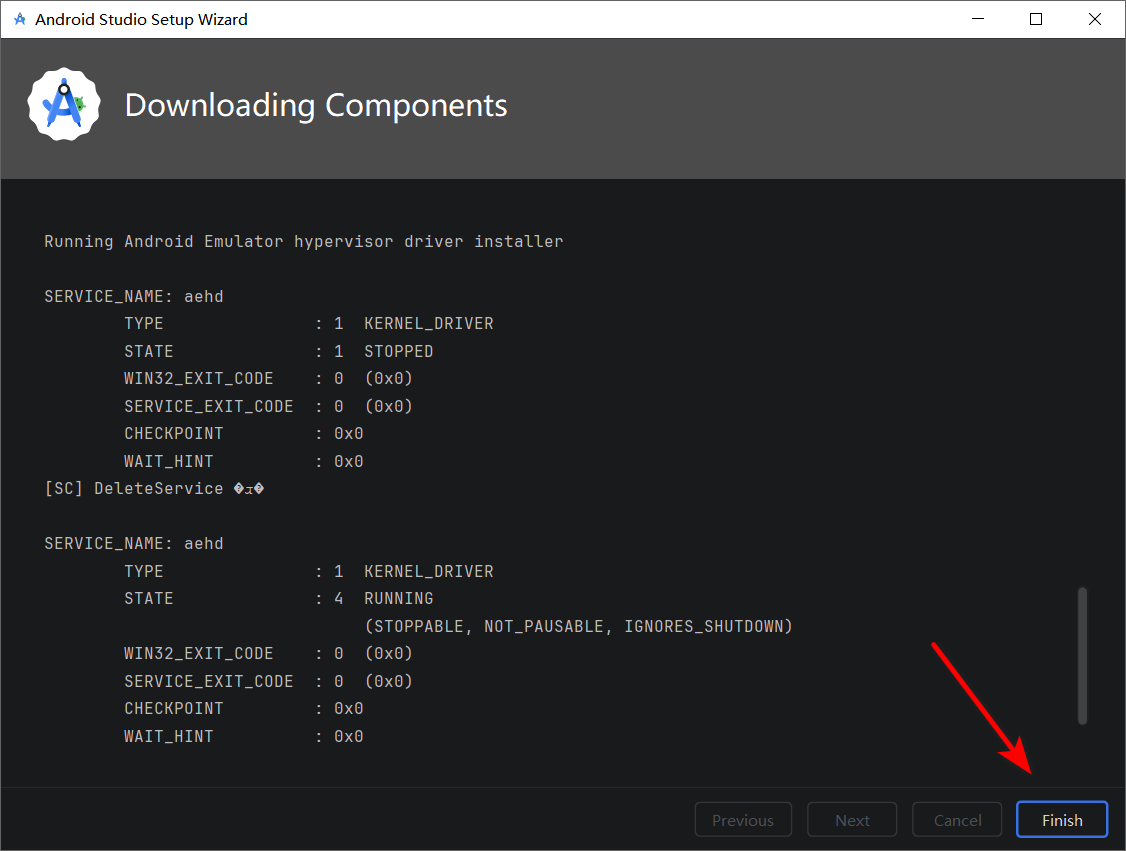Minimize the Setup Wizard window

point(977,19)
